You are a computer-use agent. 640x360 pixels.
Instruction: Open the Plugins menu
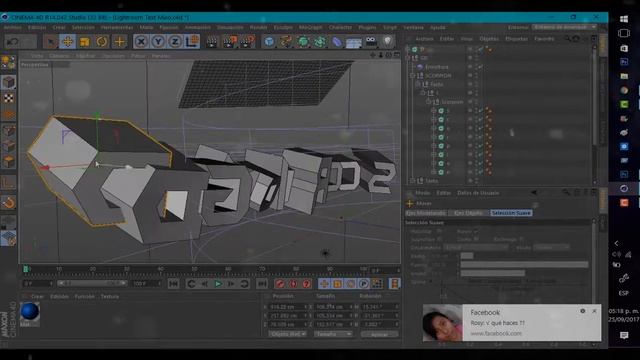[367, 27]
